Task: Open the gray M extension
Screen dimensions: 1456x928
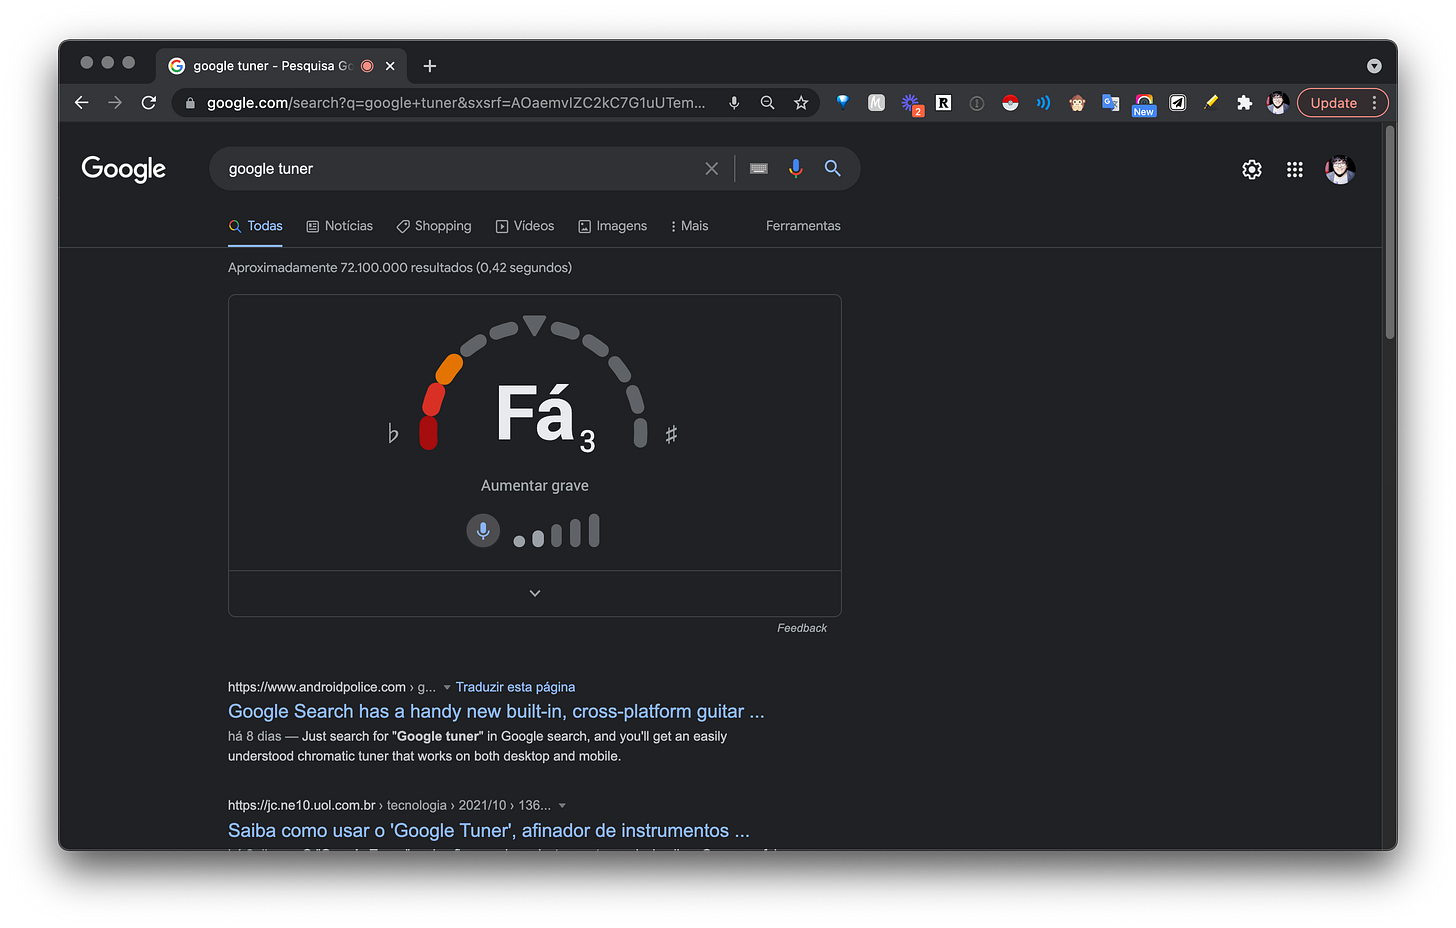Action: [x=876, y=103]
